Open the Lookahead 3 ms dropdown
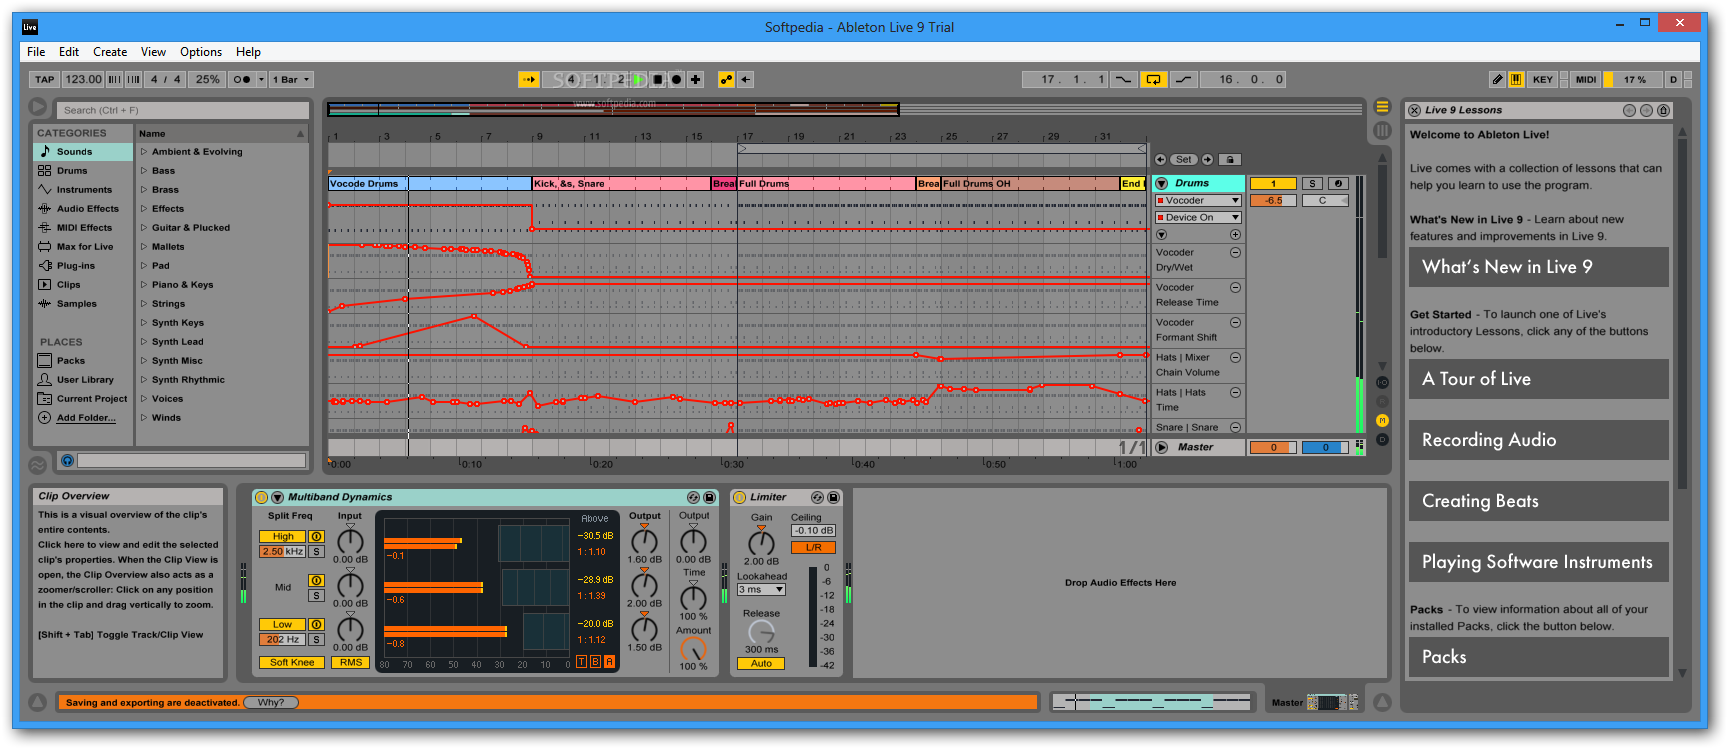The image size is (1728, 749). point(761,590)
